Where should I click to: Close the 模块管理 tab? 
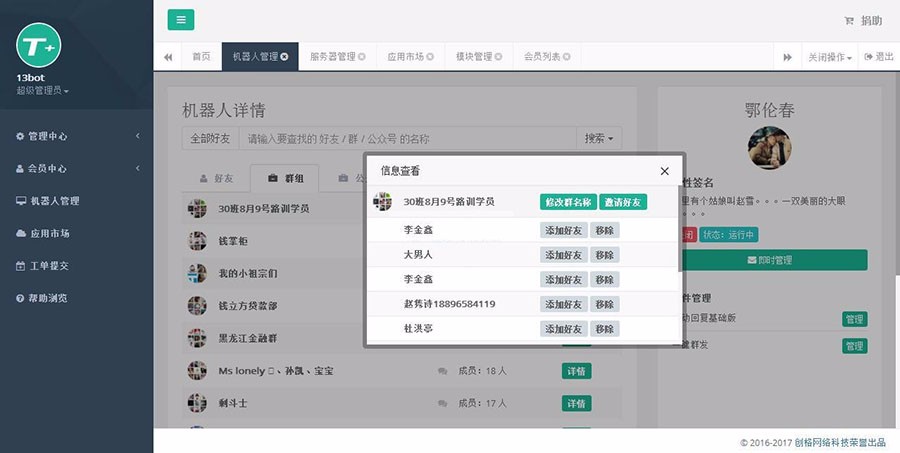click(x=498, y=57)
